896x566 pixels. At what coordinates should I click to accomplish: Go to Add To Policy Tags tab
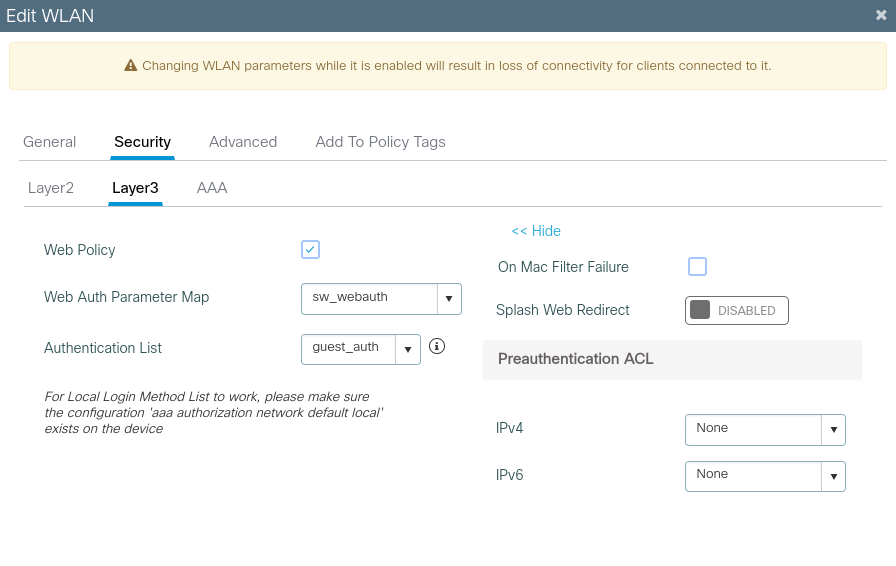380,142
